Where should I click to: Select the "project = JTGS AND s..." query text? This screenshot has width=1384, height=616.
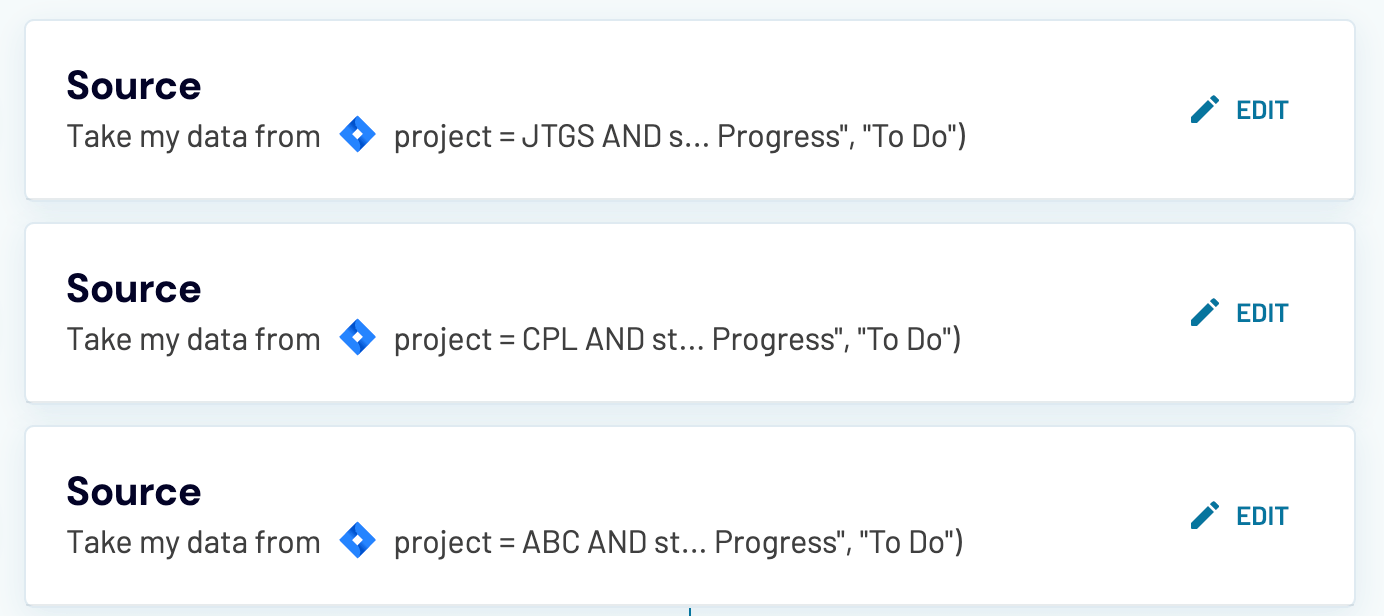point(680,136)
